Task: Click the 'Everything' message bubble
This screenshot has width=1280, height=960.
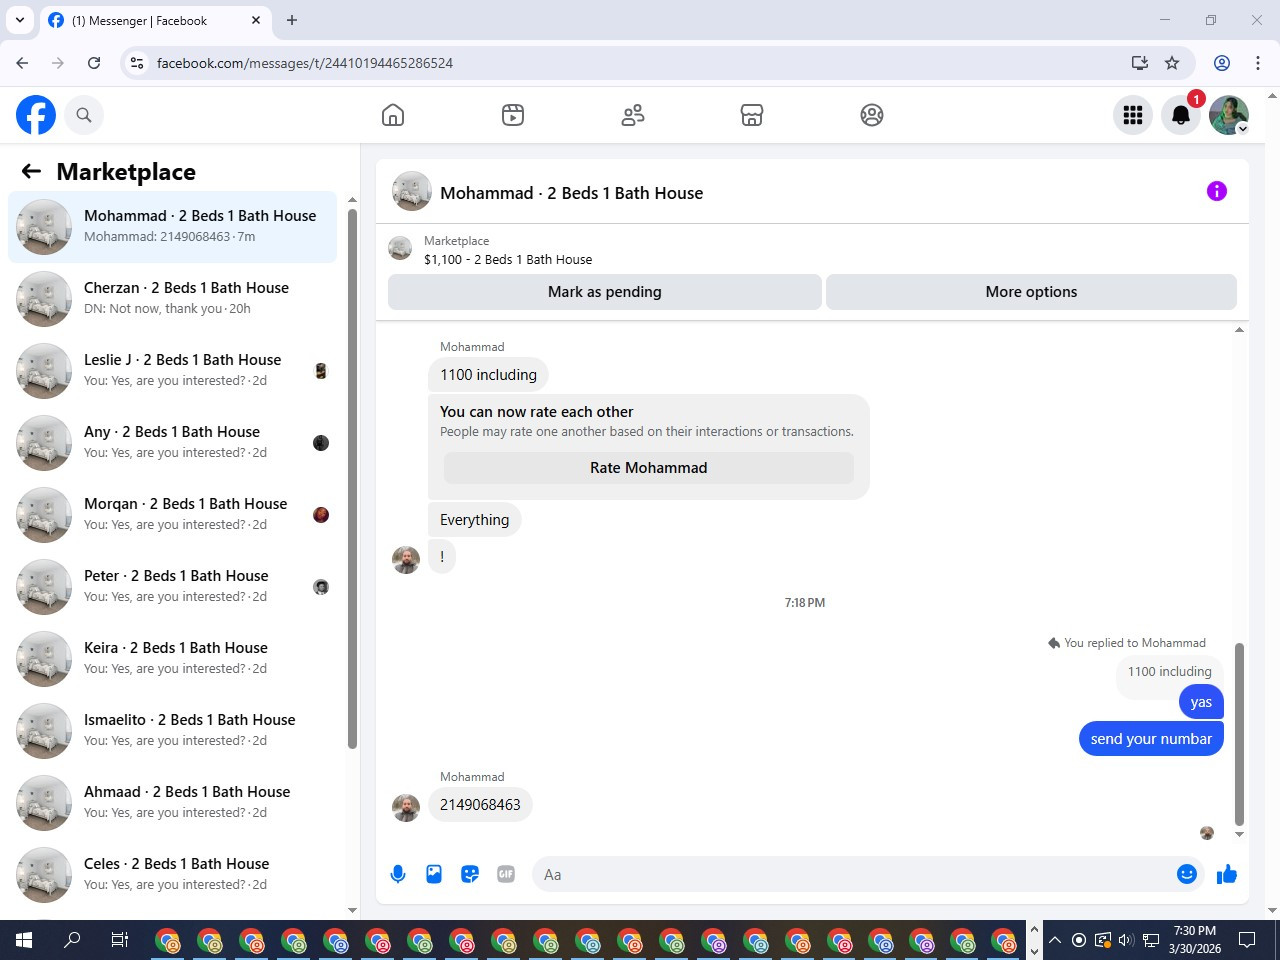Action: 475,520
